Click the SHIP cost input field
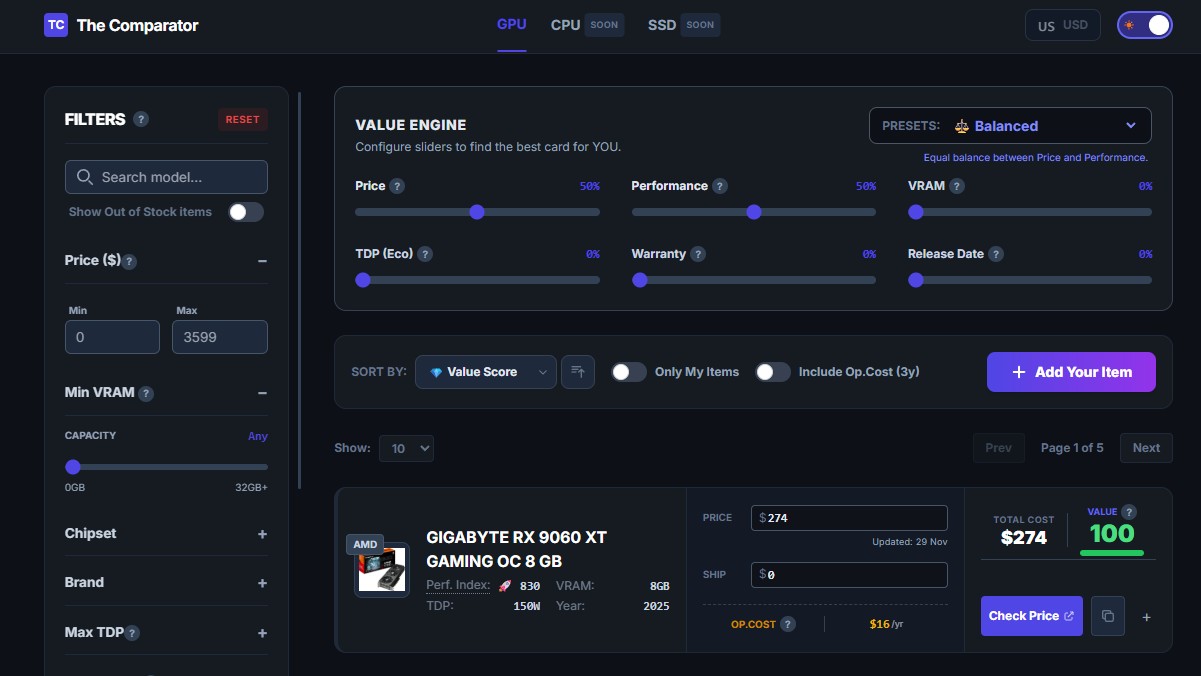Image resolution: width=1201 pixels, height=676 pixels. (849, 575)
